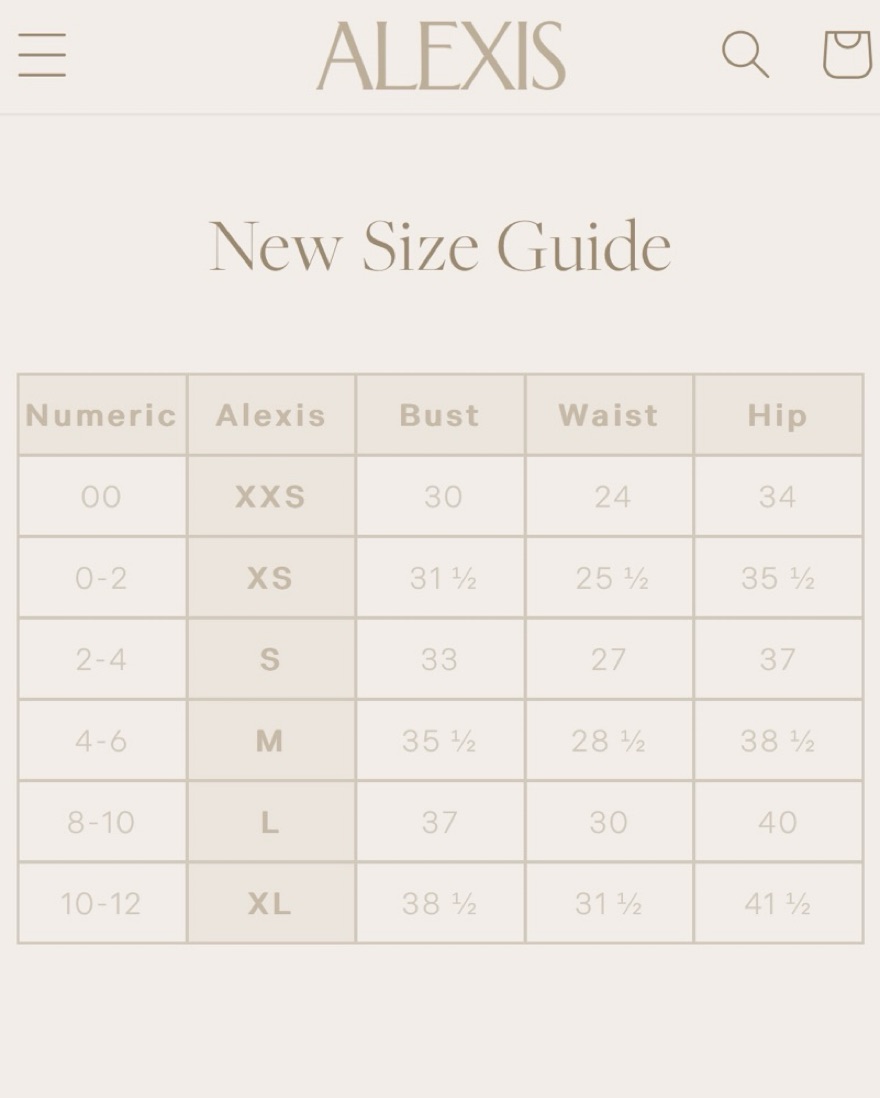880x1098 pixels.
Task: Click the S size cell
Action: 271,659
